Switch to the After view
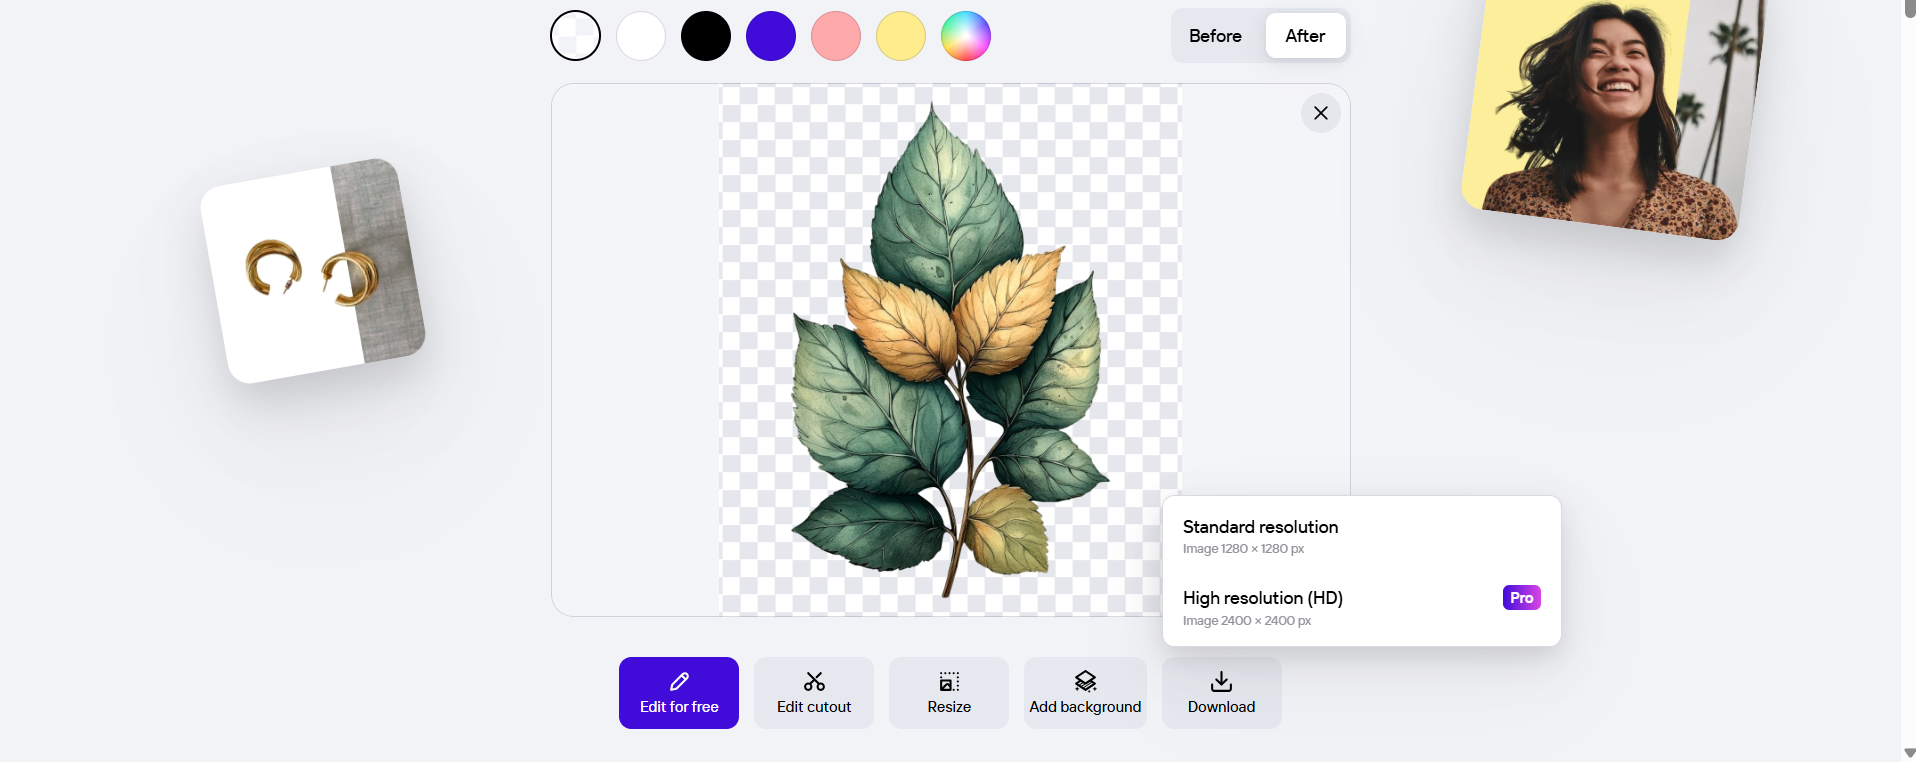 (x=1305, y=36)
